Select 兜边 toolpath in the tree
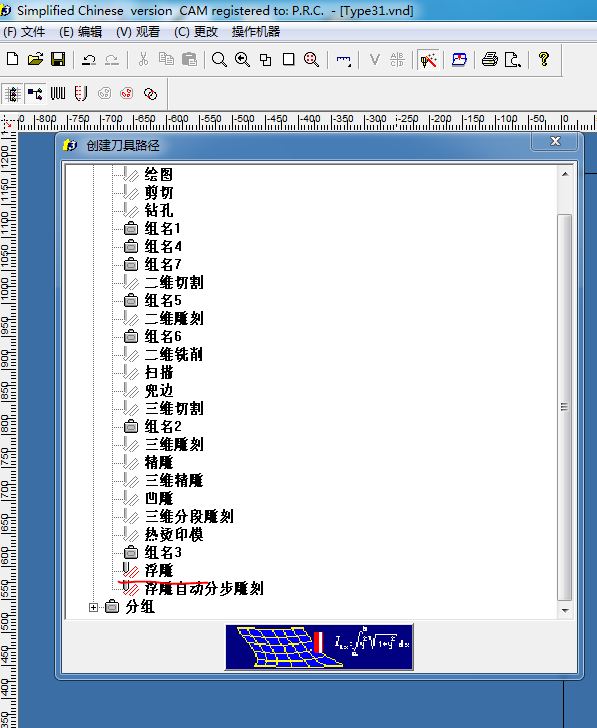The height and width of the screenshot is (728, 597). tap(159, 390)
